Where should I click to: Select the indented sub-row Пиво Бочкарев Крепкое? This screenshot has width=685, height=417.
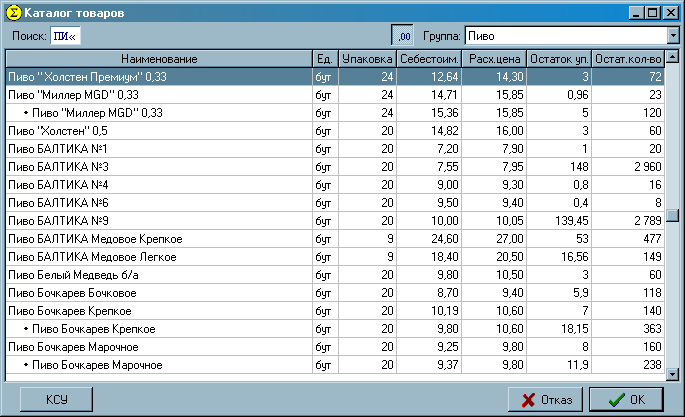tap(335, 329)
